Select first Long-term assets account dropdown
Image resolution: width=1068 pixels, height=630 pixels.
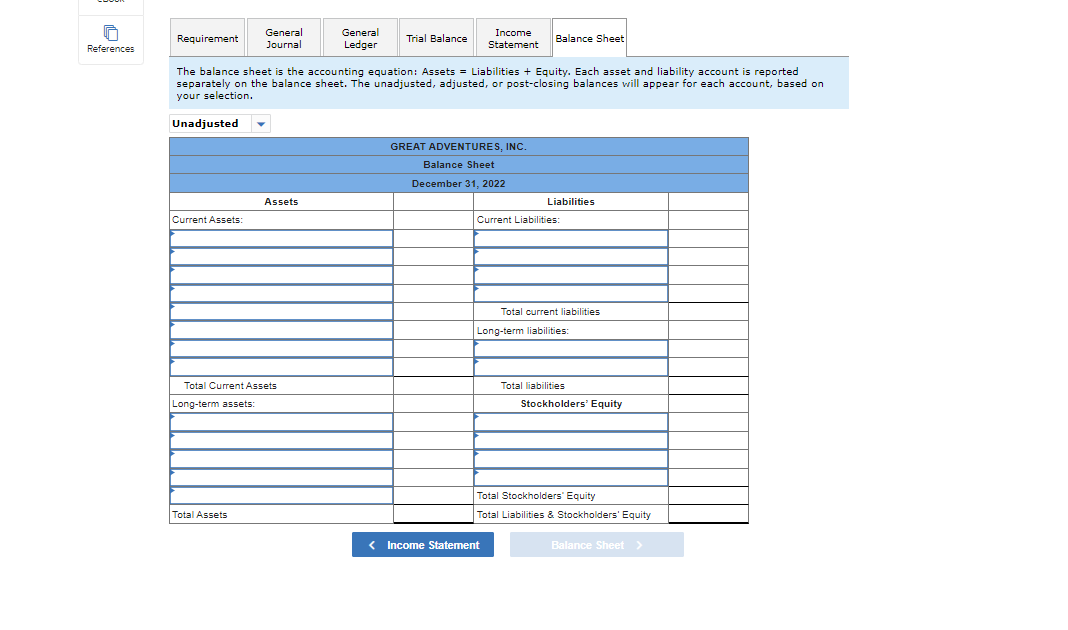click(281, 422)
